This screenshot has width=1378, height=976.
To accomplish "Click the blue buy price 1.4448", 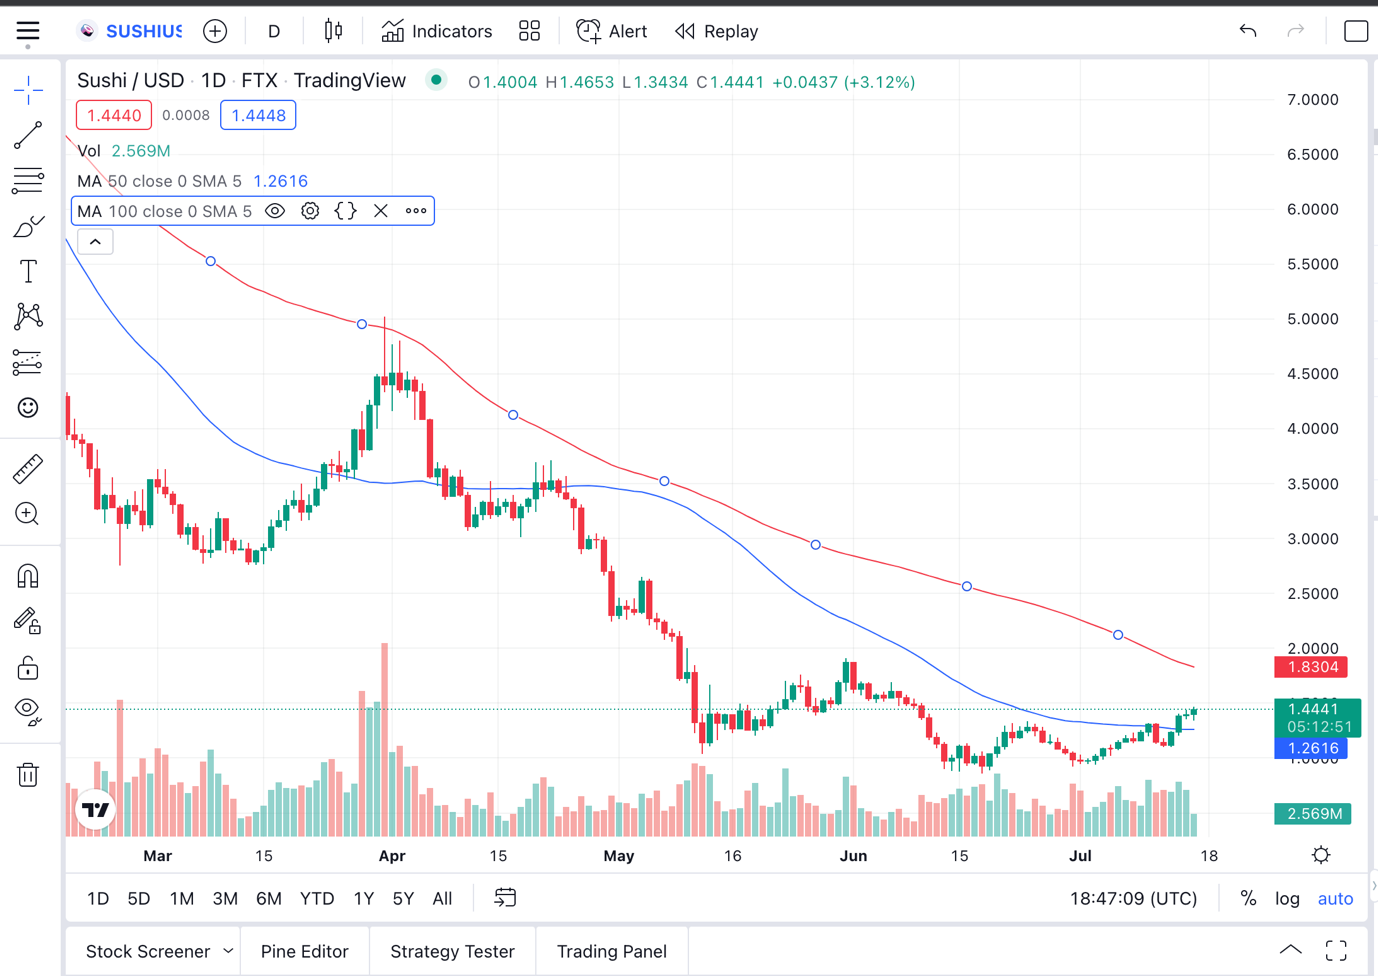I will [x=258, y=115].
